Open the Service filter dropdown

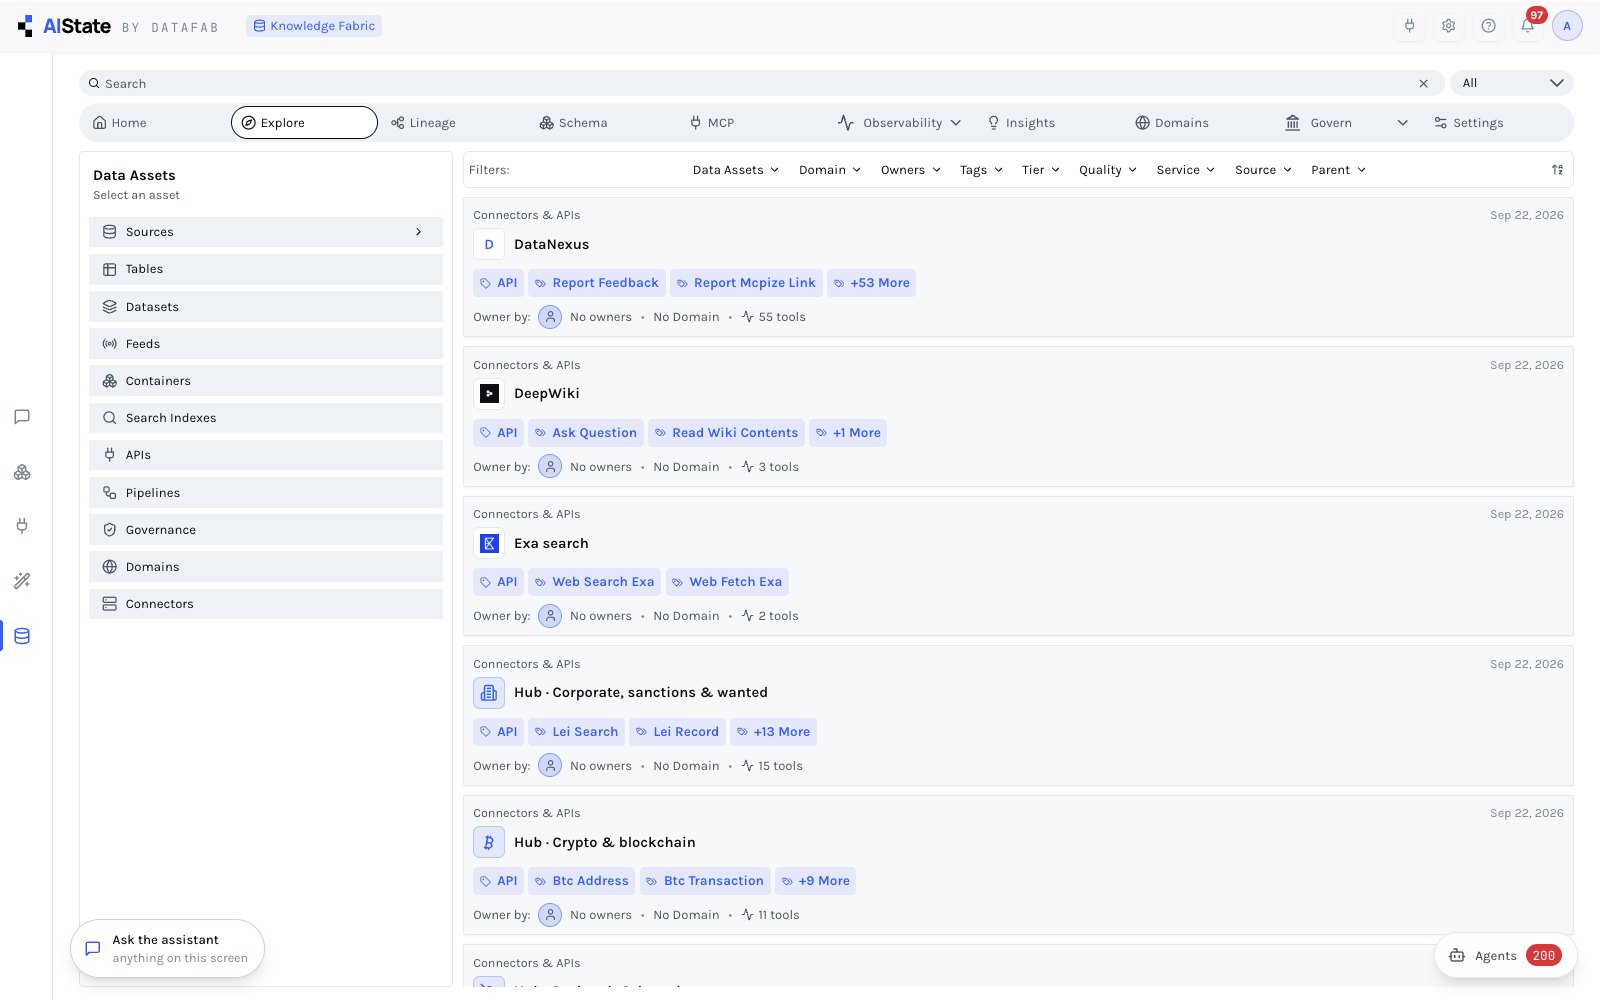click(1186, 170)
